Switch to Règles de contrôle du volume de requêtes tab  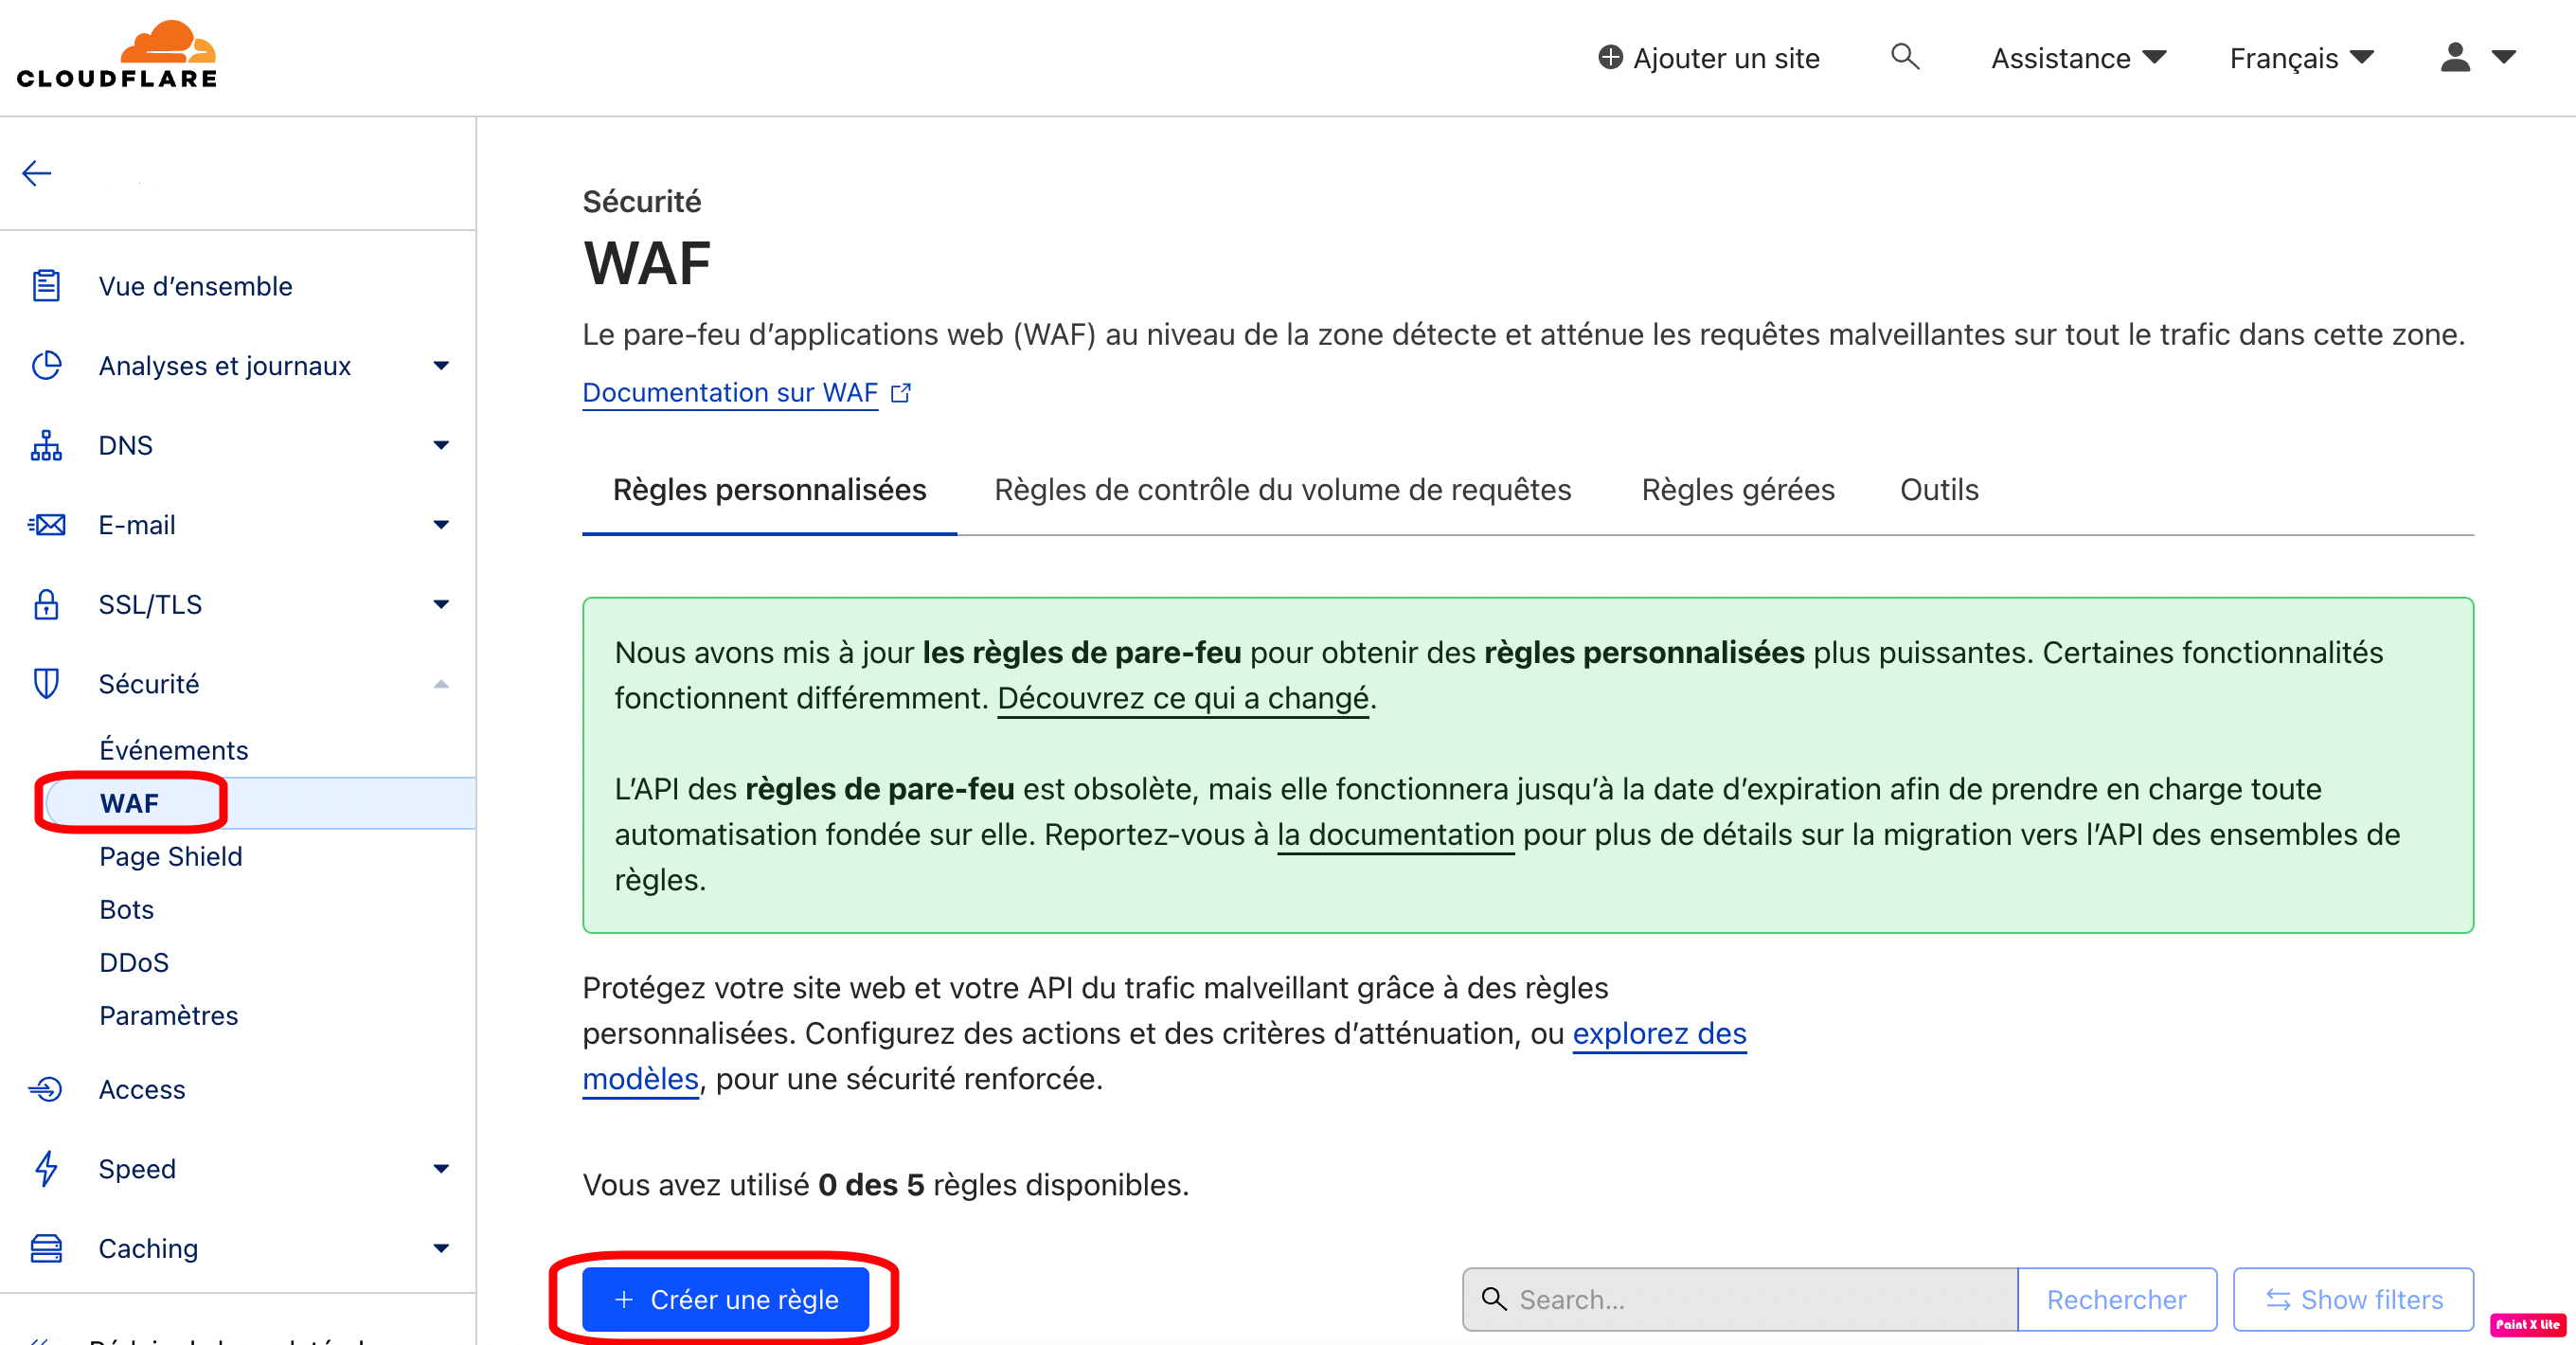pyautogui.click(x=1282, y=490)
